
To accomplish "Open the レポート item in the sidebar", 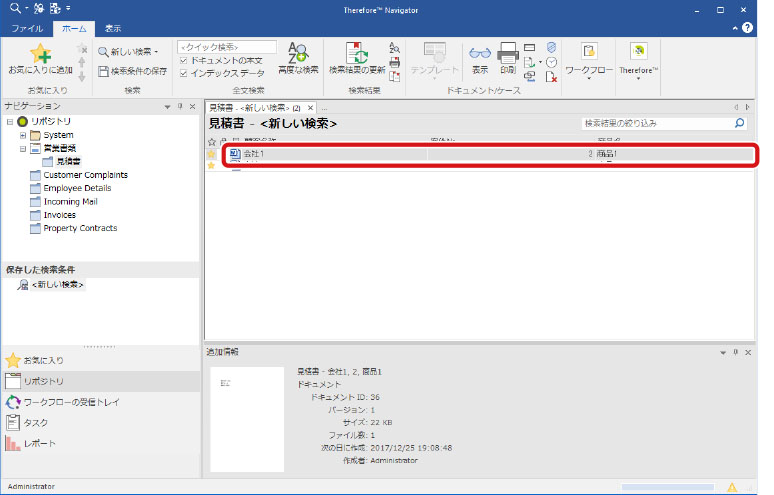I will 40,443.
